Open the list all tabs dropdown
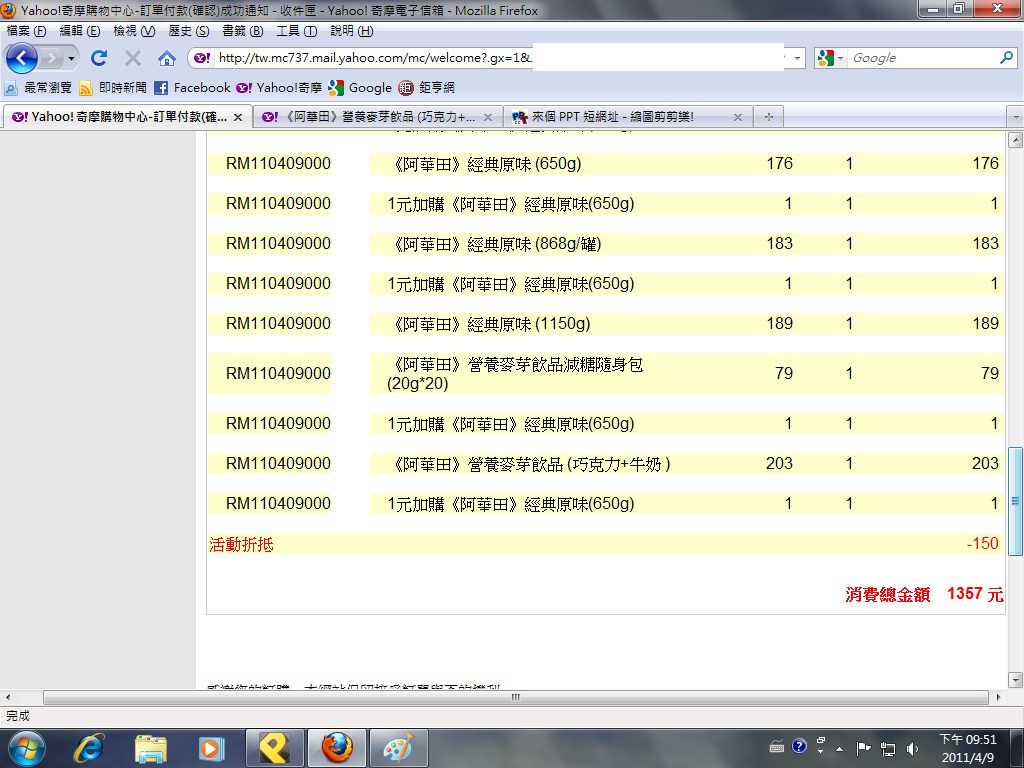Screen dimensions: 1024x768 pyautogui.click(x=1015, y=117)
